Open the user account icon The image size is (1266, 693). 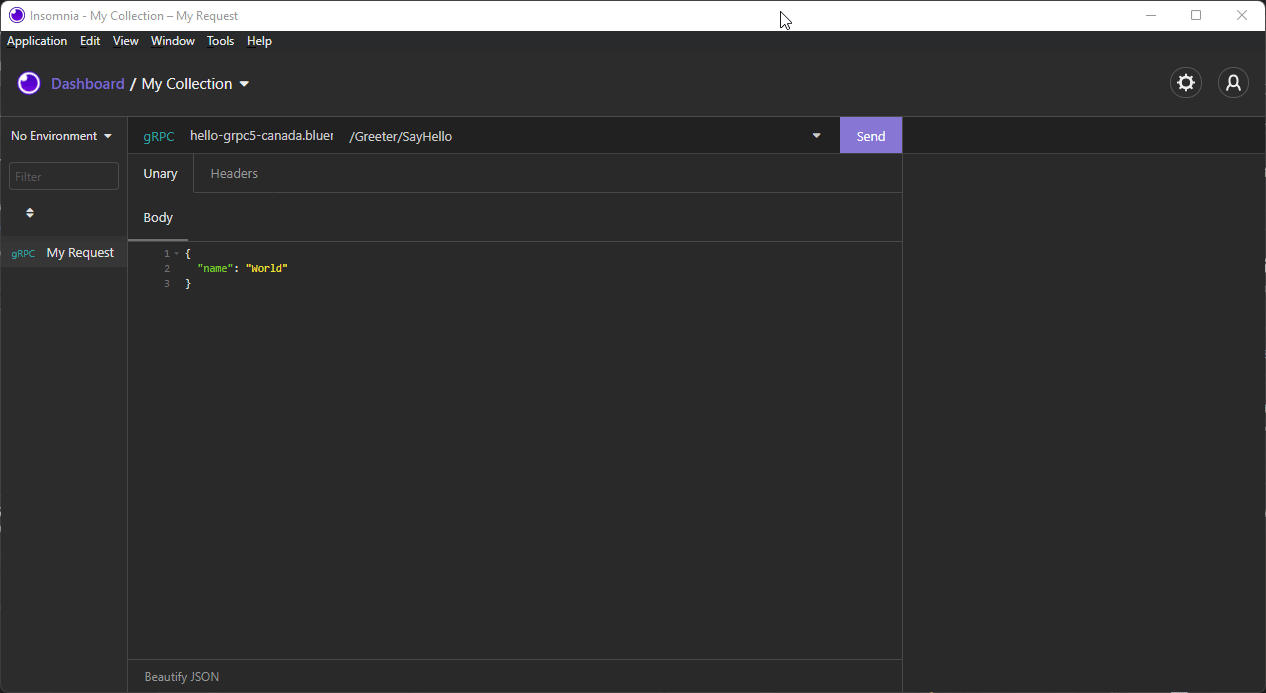tap(1234, 83)
